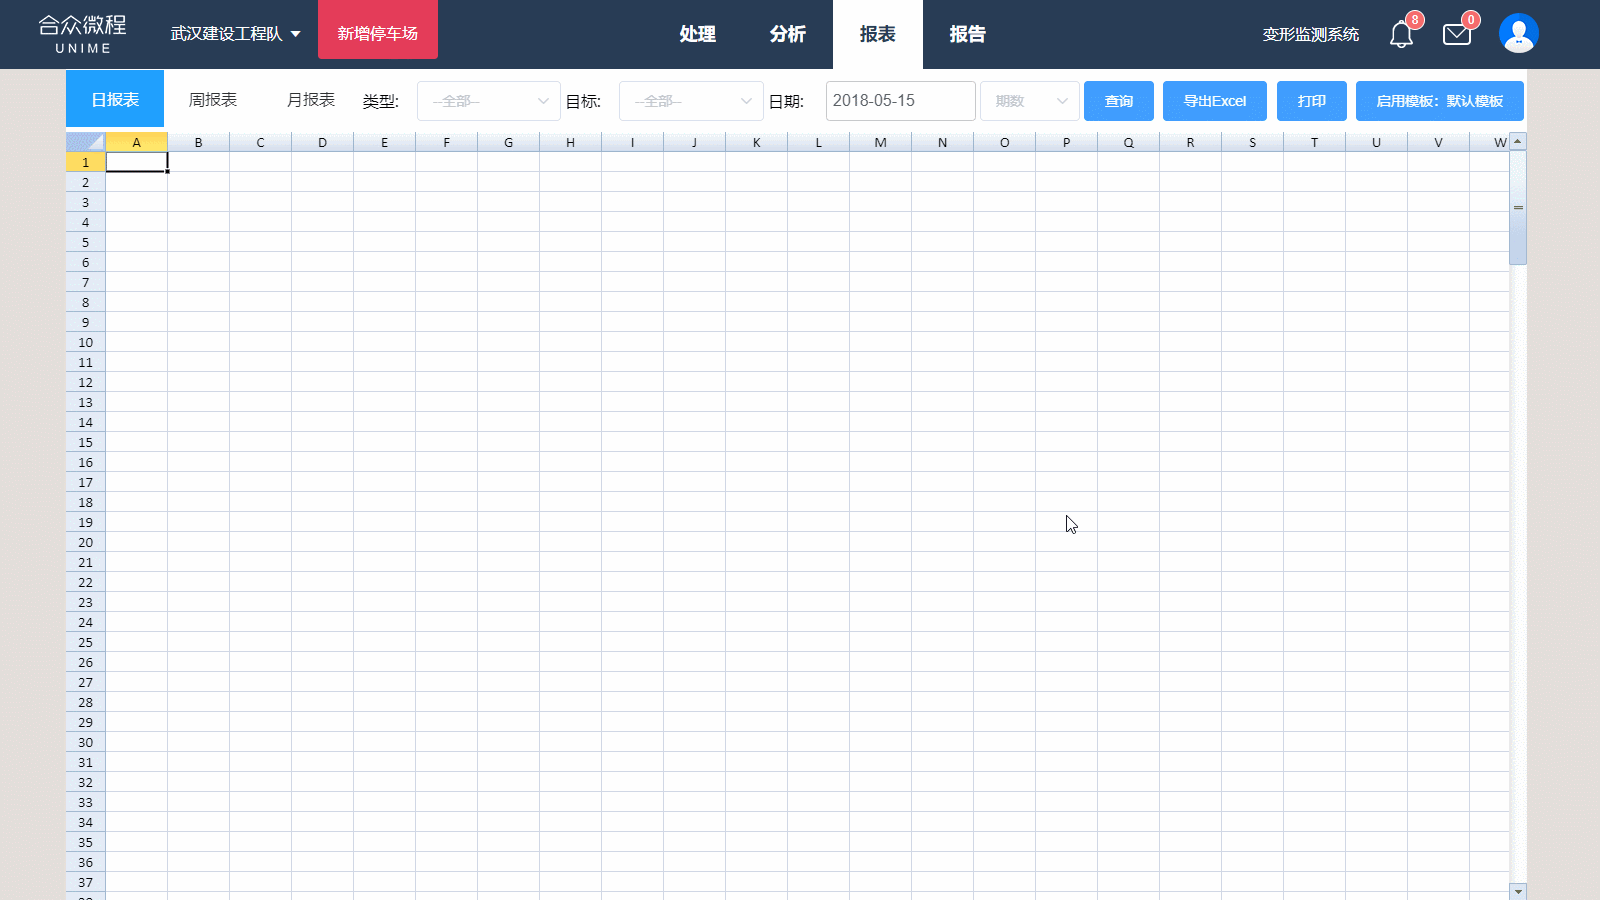This screenshot has height=900, width=1600.
Task: Open the notification bell icon
Action: (1401, 35)
